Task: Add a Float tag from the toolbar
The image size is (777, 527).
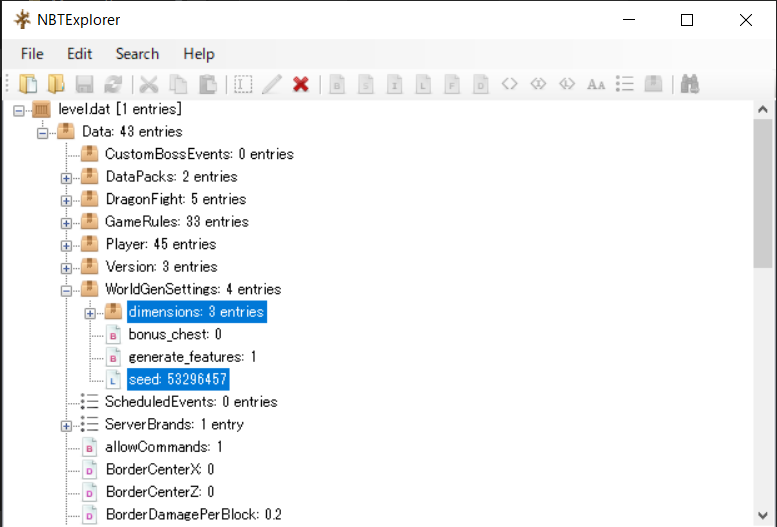Action: click(452, 84)
